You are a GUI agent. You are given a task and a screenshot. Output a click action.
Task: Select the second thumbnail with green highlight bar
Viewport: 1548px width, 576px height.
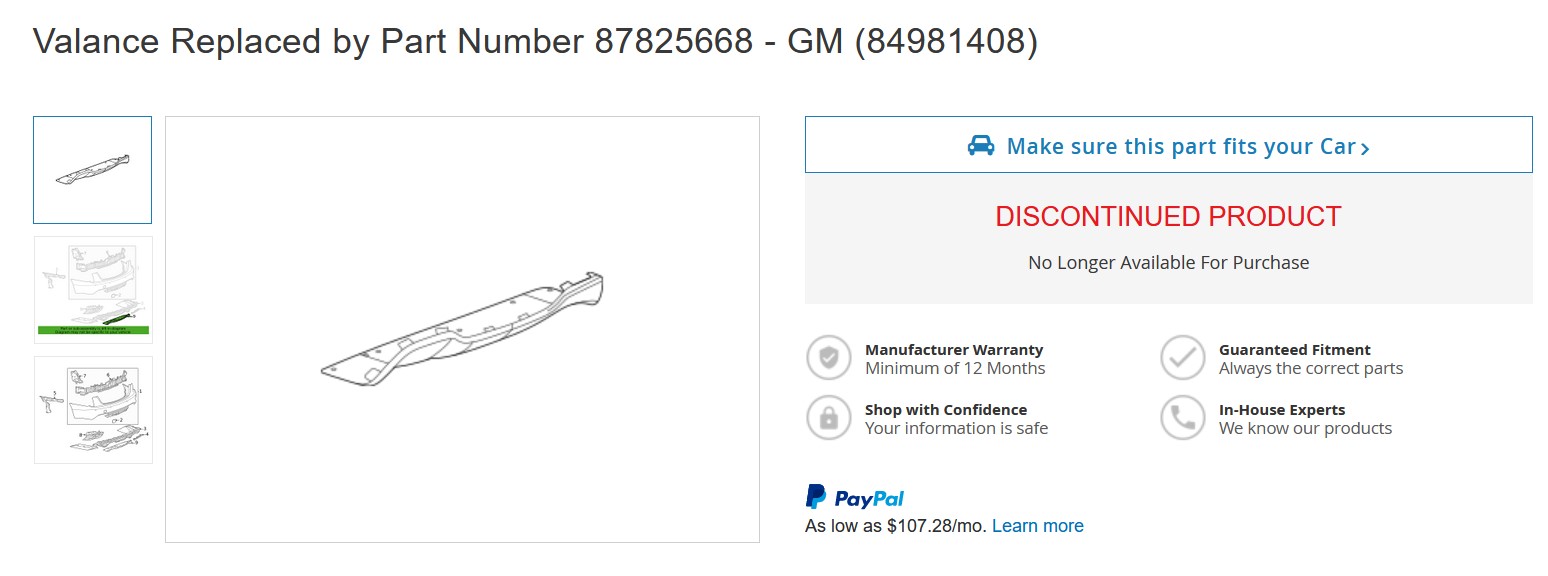tap(93, 290)
